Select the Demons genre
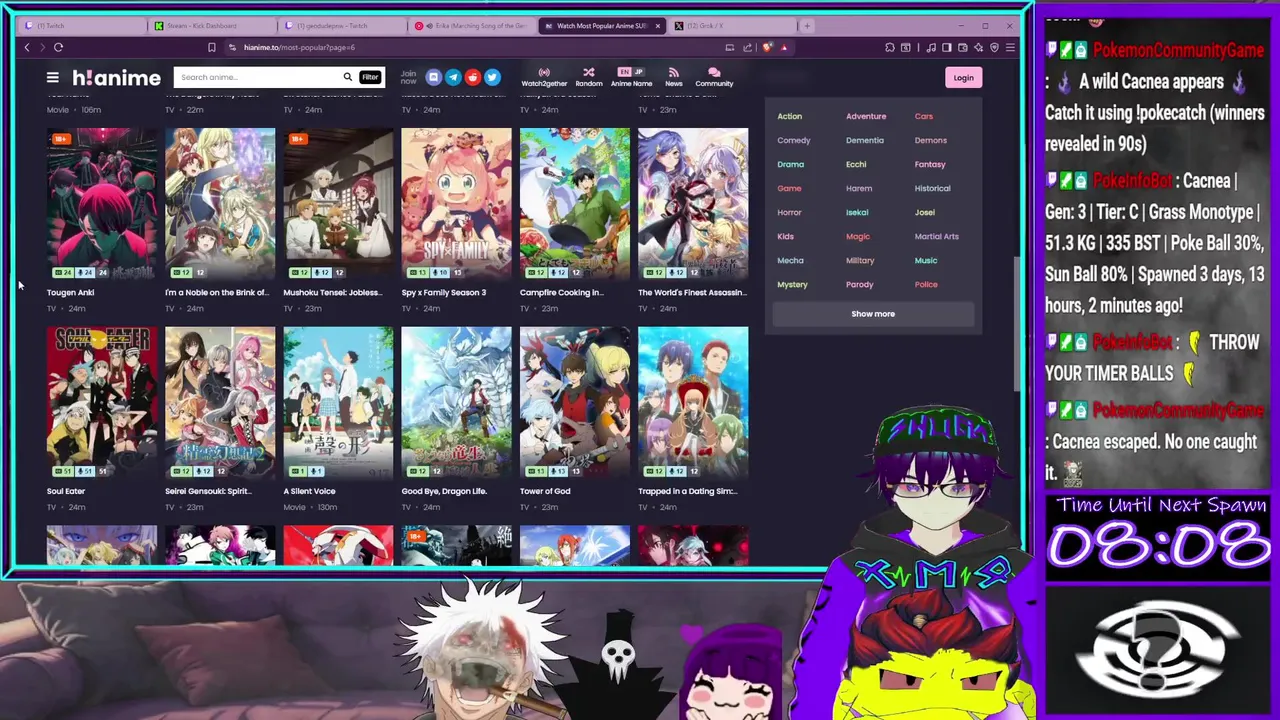The height and width of the screenshot is (720, 1280). 930,140
